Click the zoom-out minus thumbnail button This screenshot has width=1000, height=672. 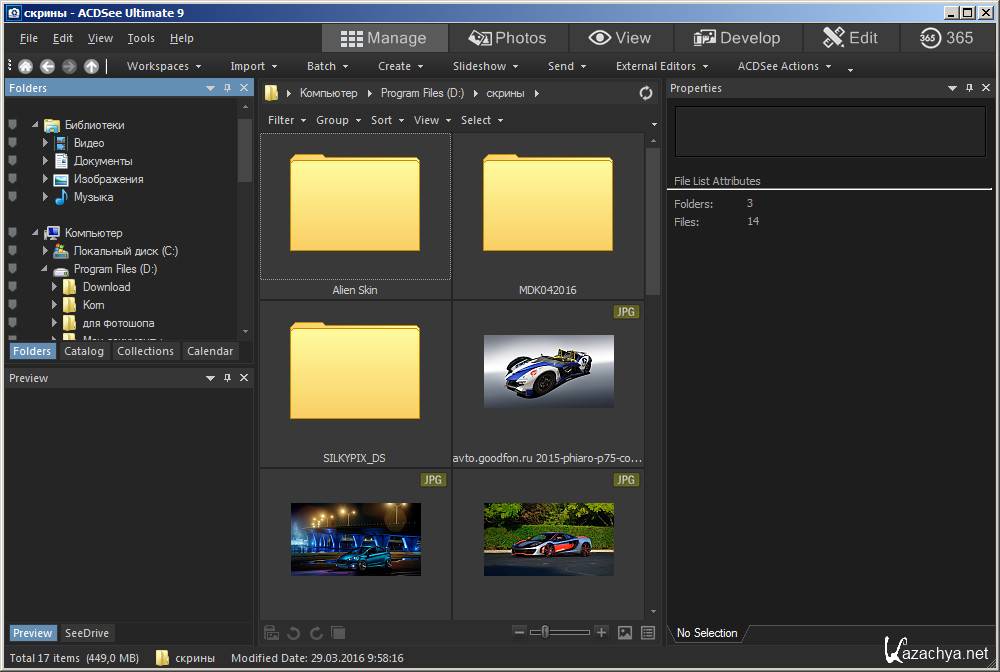point(519,632)
